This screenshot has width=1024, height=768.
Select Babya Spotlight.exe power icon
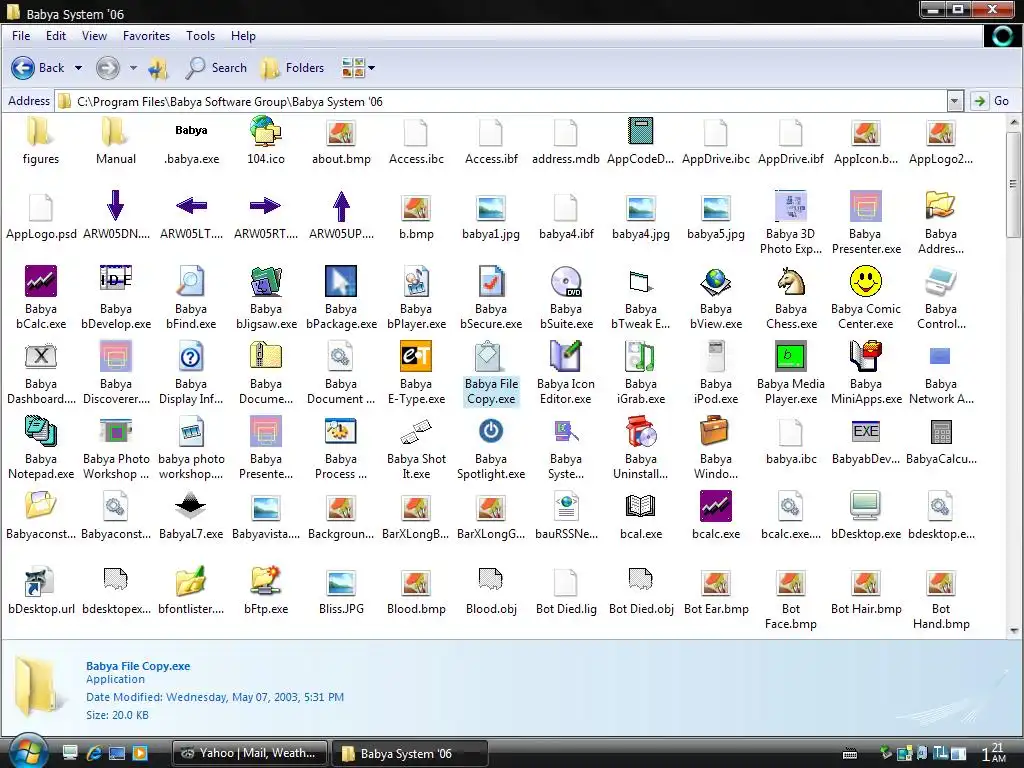(491, 431)
